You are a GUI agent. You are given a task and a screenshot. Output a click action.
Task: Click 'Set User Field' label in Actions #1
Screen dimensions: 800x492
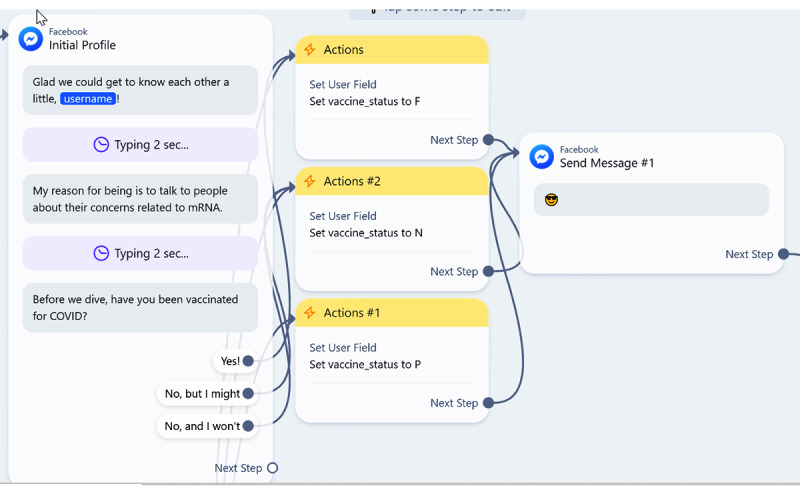point(343,348)
